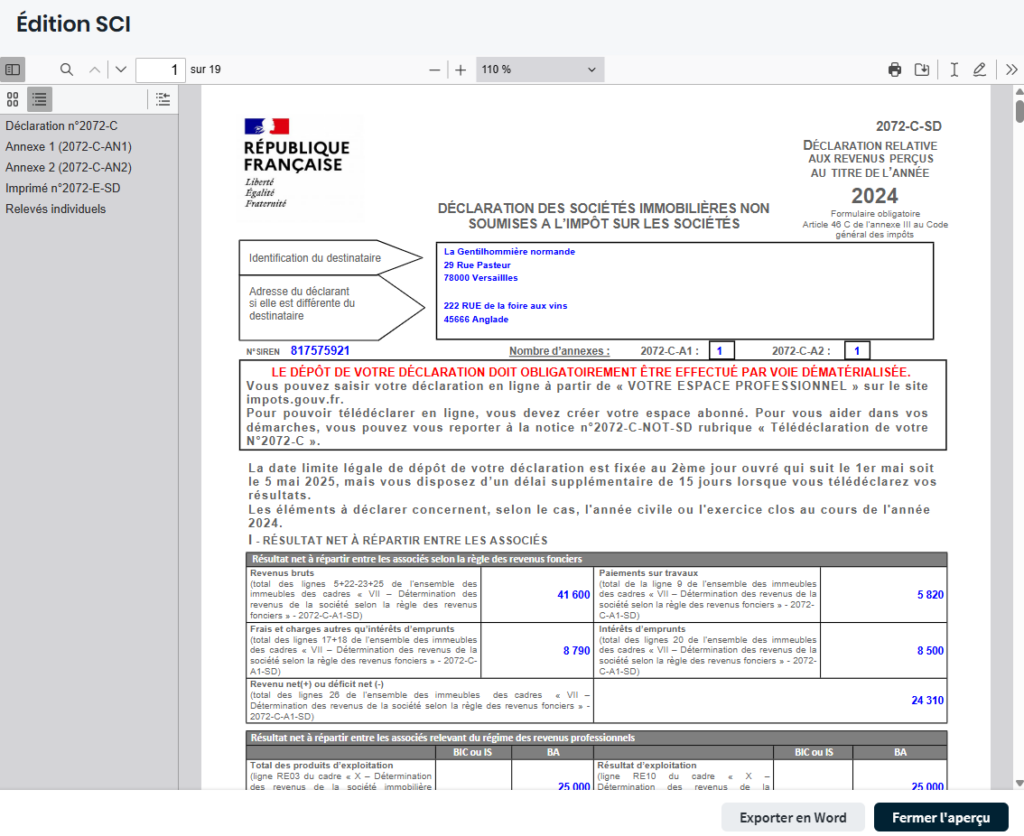Print the document
1024x836 pixels.
895,70
